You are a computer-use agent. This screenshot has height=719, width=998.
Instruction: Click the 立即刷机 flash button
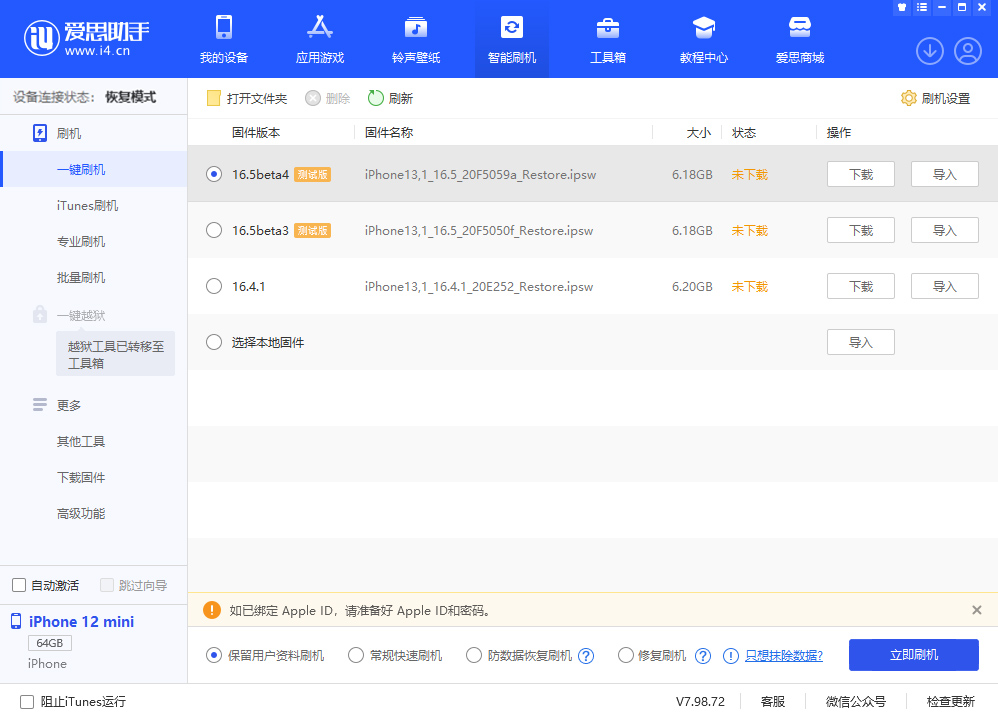[x=913, y=655]
